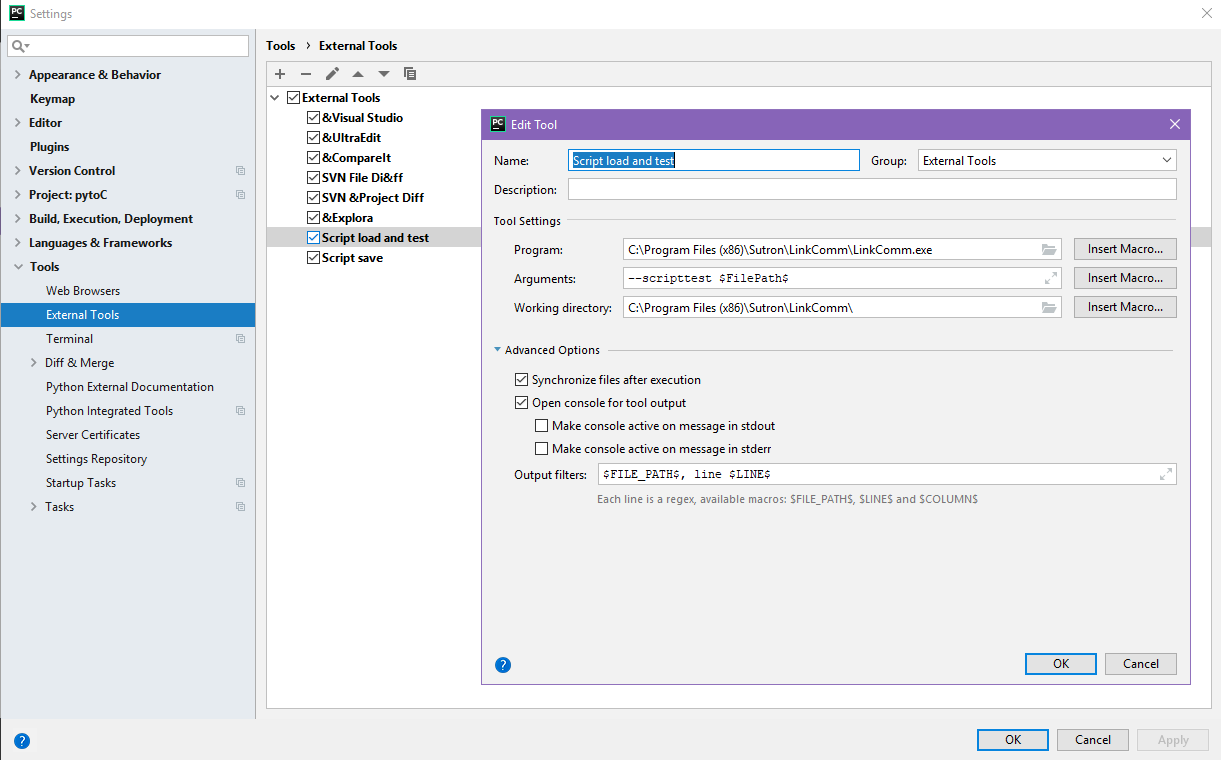Browse for Program path folder icon
The width and height of the screenshot is (1221, 760).
point(1049,249)
